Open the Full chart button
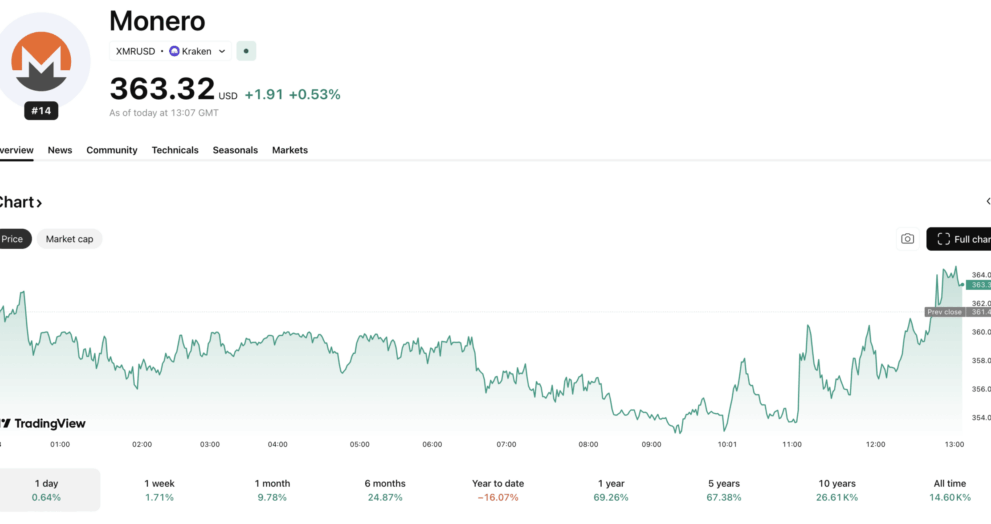This screenshot has width=991, height=524. click(960, 239)
